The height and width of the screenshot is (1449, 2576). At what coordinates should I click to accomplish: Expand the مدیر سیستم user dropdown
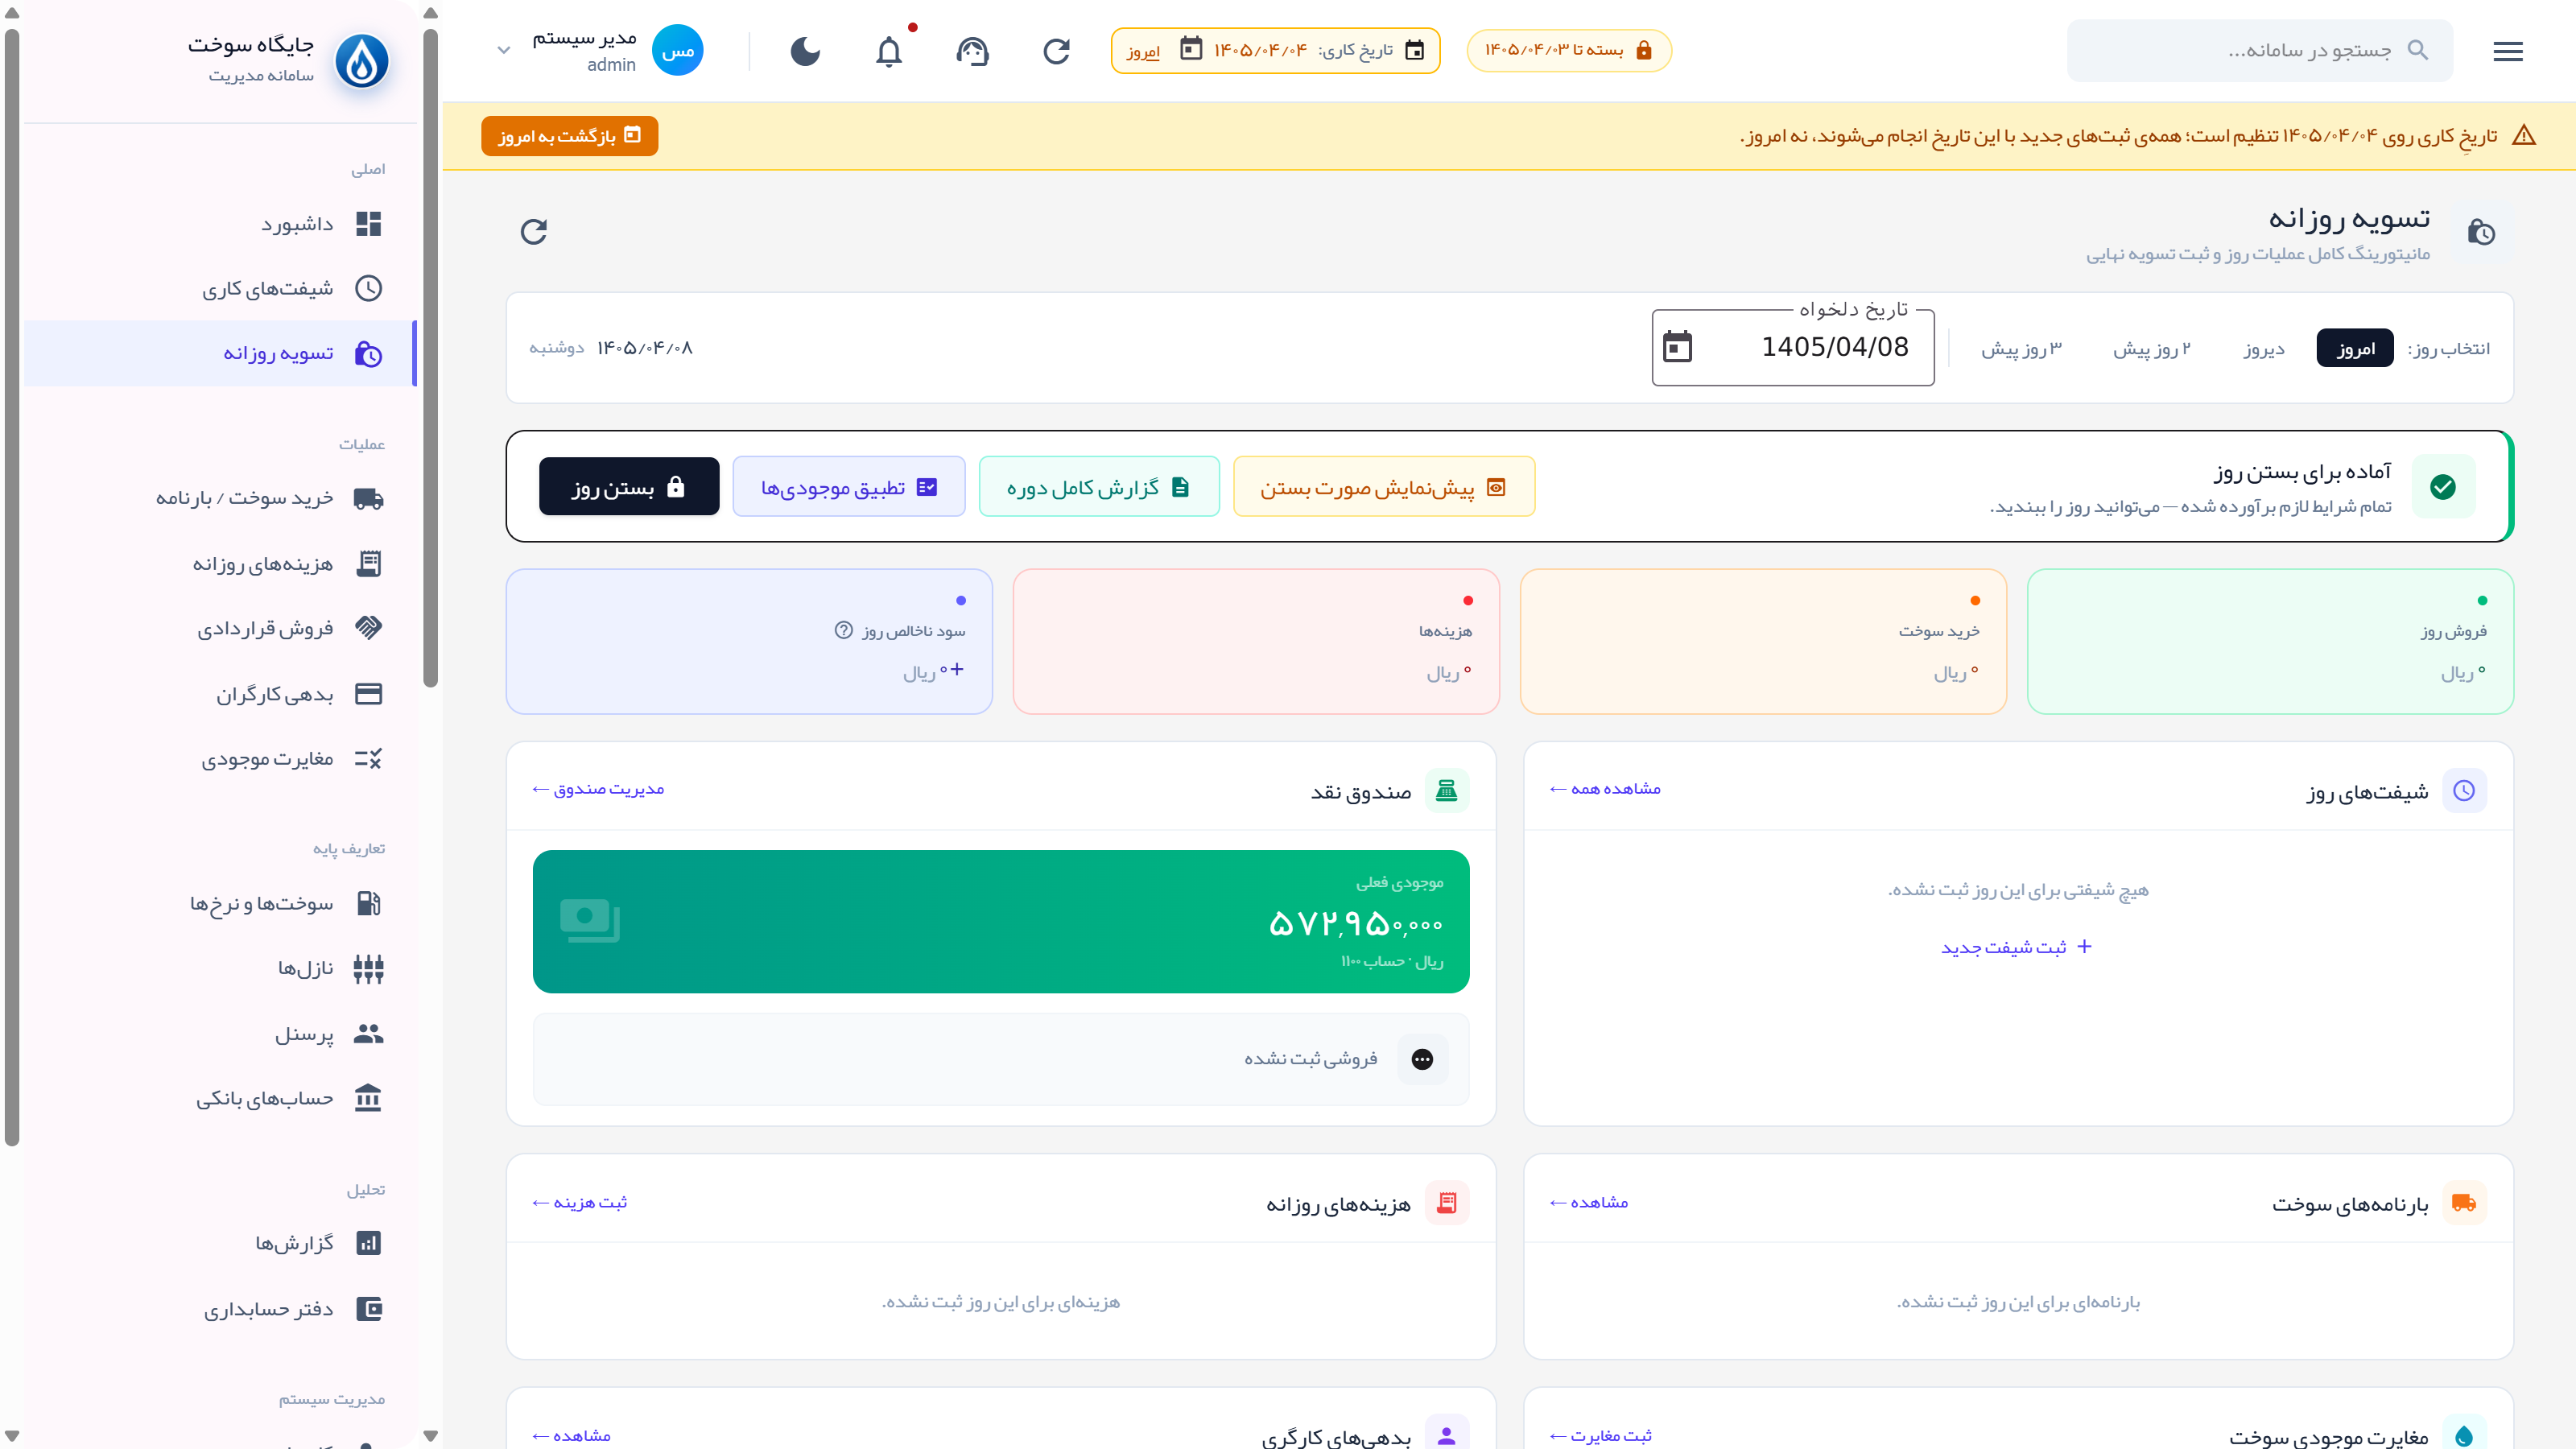coord(504,50)
